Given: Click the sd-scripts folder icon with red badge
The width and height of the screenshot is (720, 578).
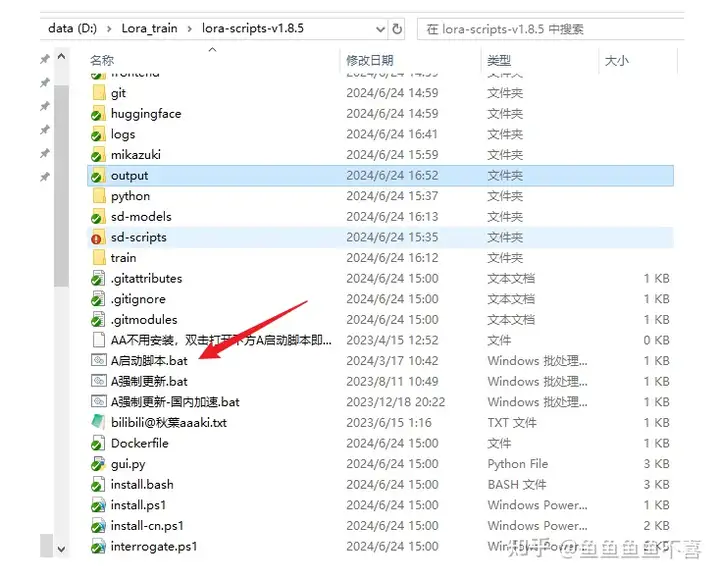Looking at the screenshot, I should click(x=98, y=238).
